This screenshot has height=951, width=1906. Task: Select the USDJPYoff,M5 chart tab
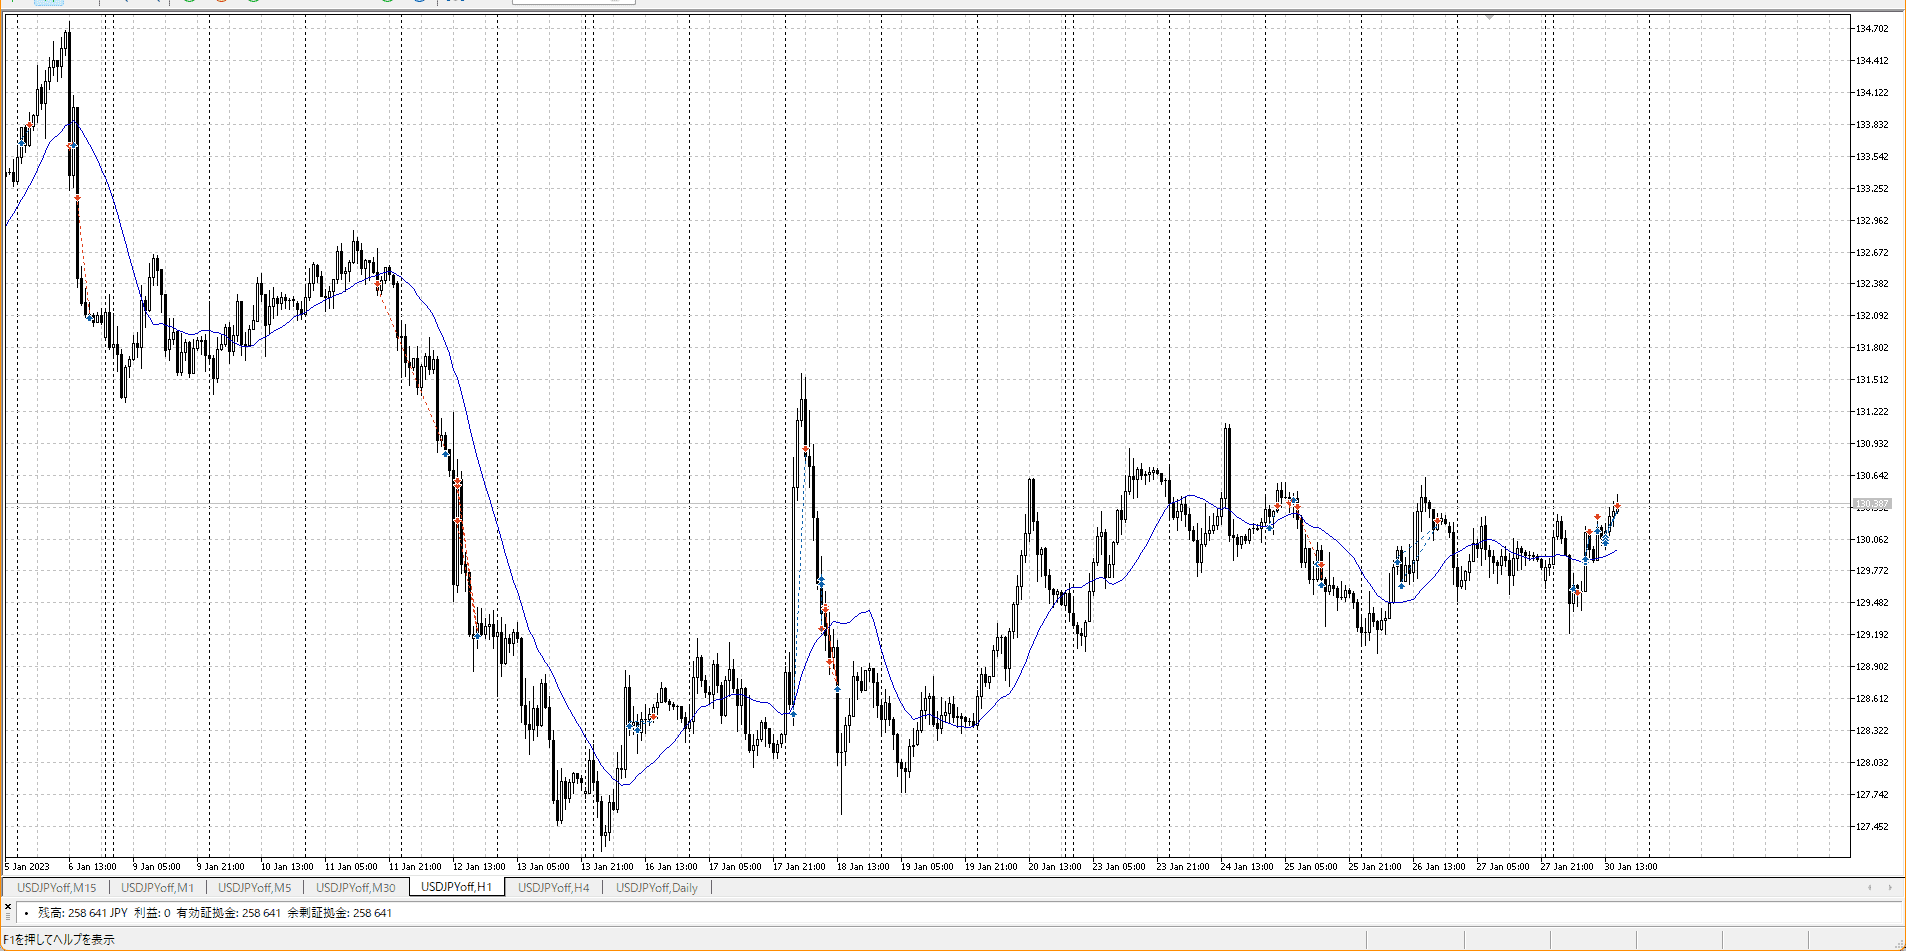pyautogui.click(x=254, y=887)
